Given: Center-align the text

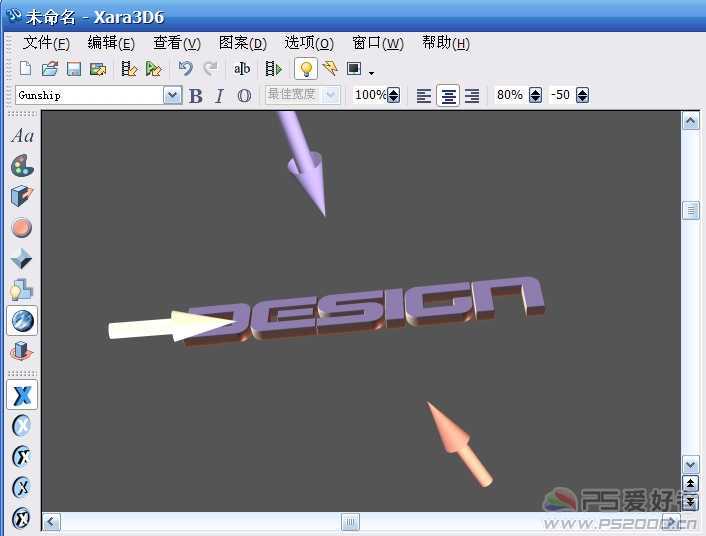Looking at the screenshot, I should pos(448,95).
